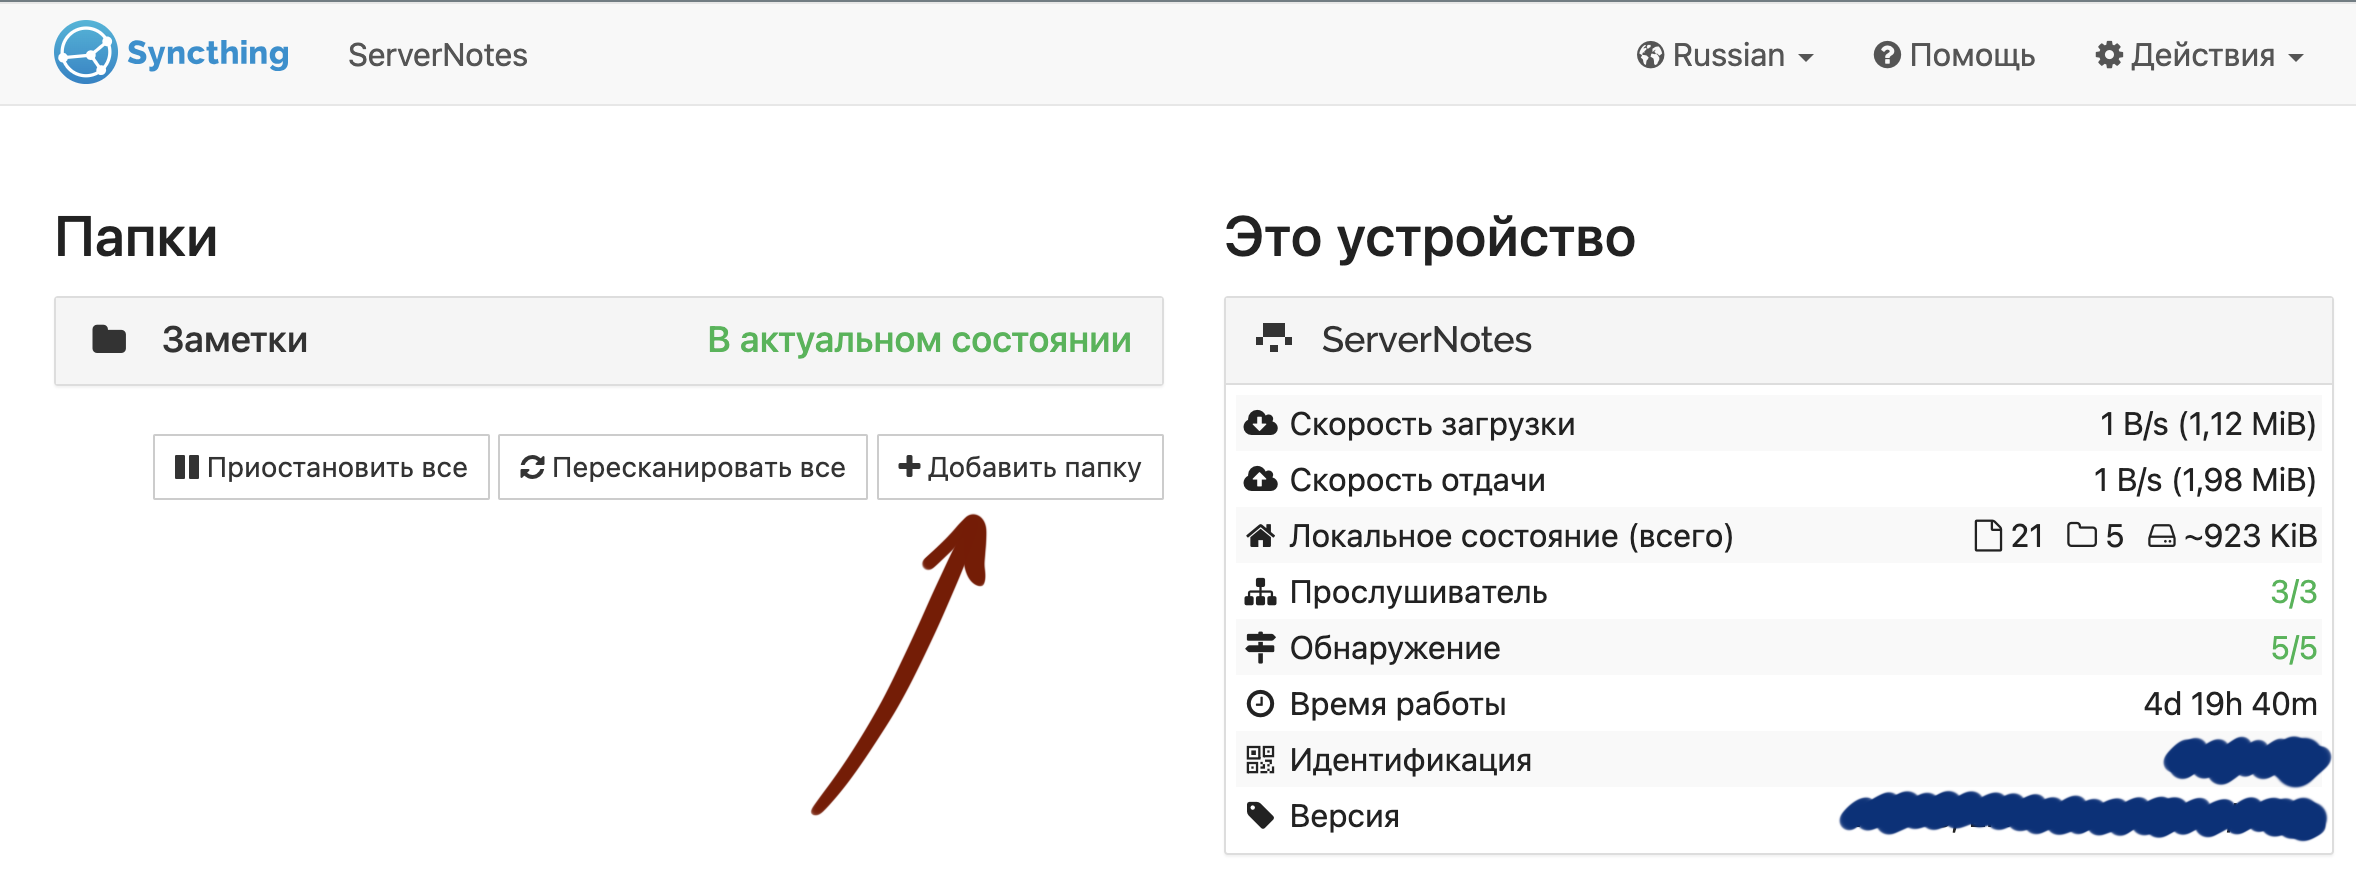This screenshot has height=876, width=2356.
Task: Click the Обнаружение signpost icon
Action: click(x=1260, y=648)
